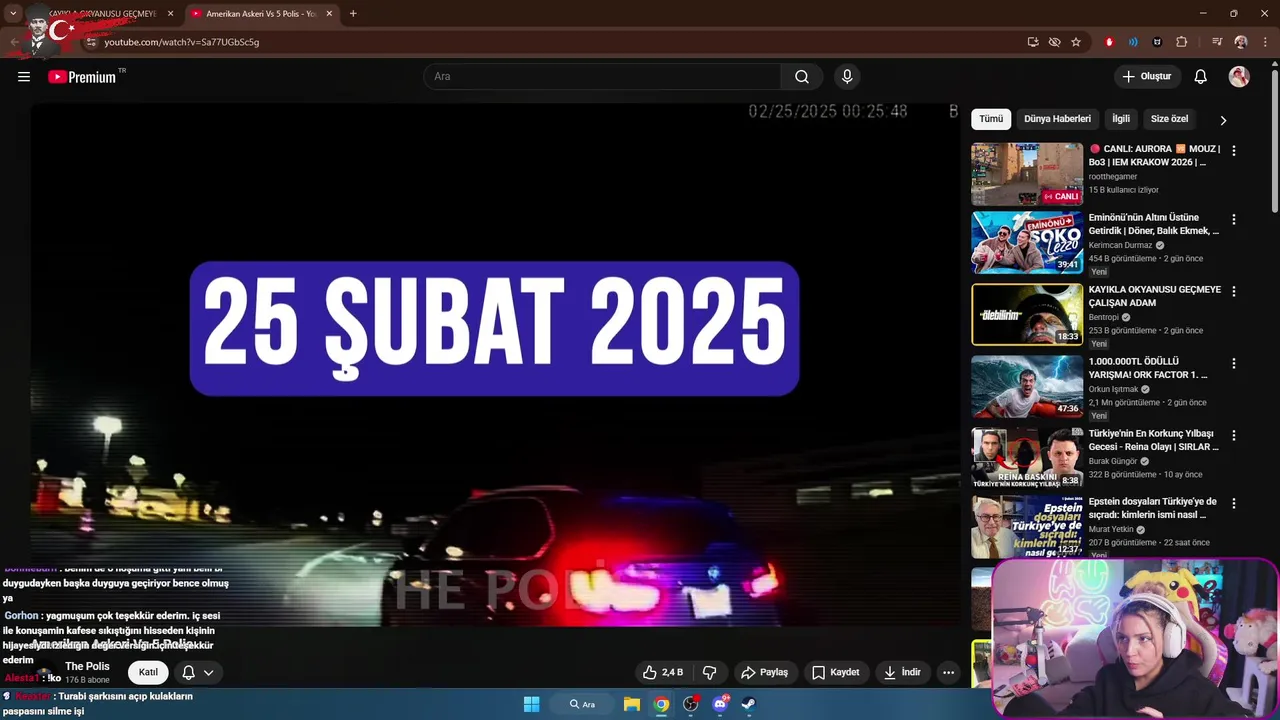The width and height of the screenshot is (1280, 720).
Task: Click the search magnifier button
Action: 802,77
